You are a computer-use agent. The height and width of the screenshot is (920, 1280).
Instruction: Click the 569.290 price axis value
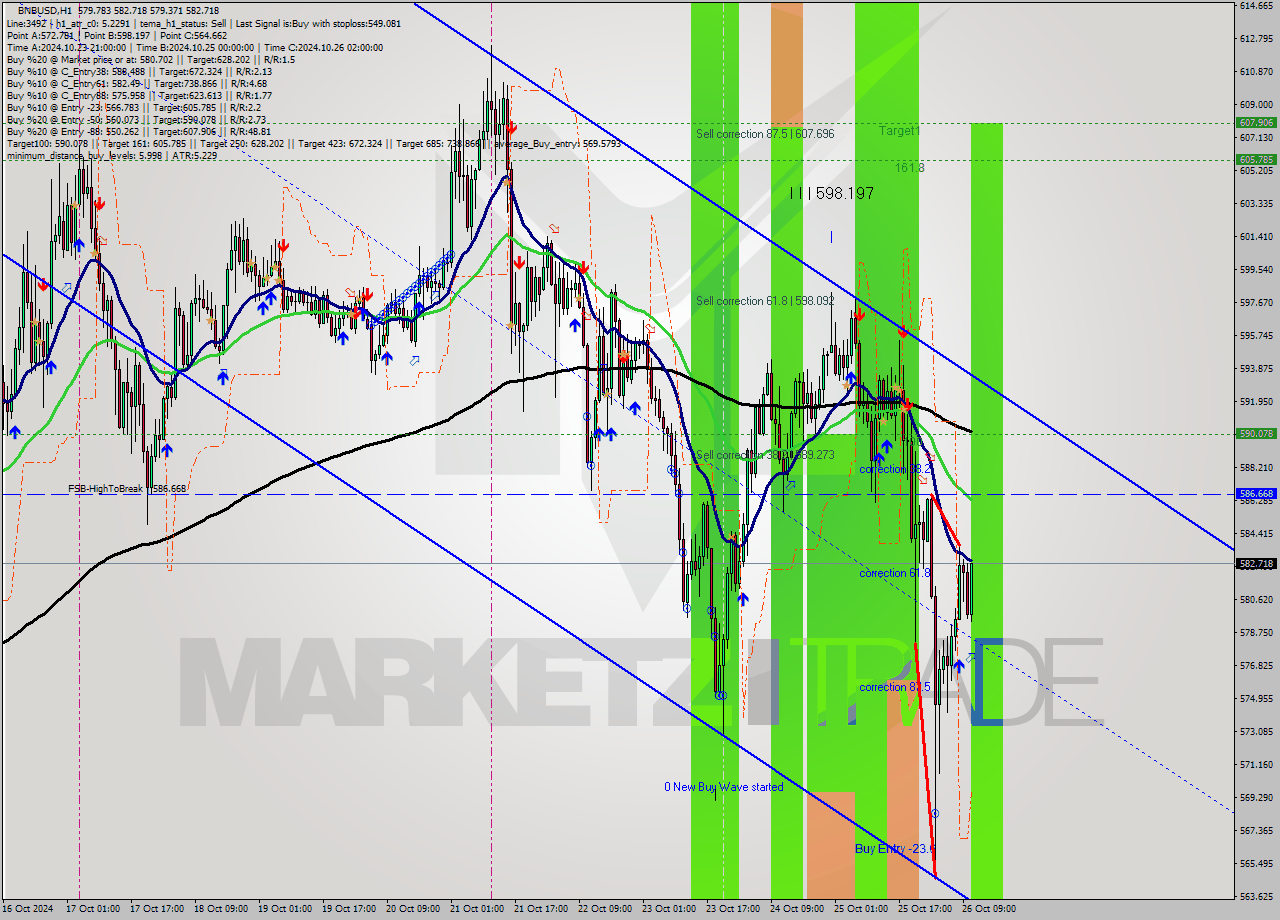(x=1256, y=797)
